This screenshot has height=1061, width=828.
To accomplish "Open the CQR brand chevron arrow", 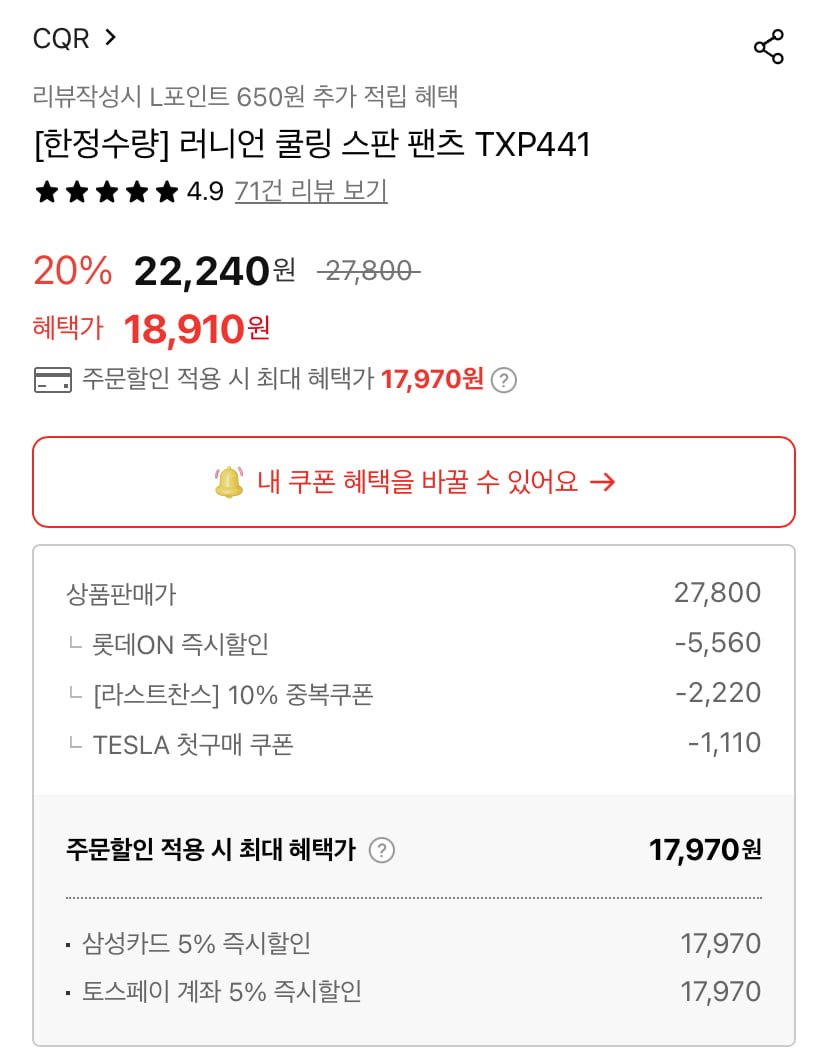I will (111, 38).
